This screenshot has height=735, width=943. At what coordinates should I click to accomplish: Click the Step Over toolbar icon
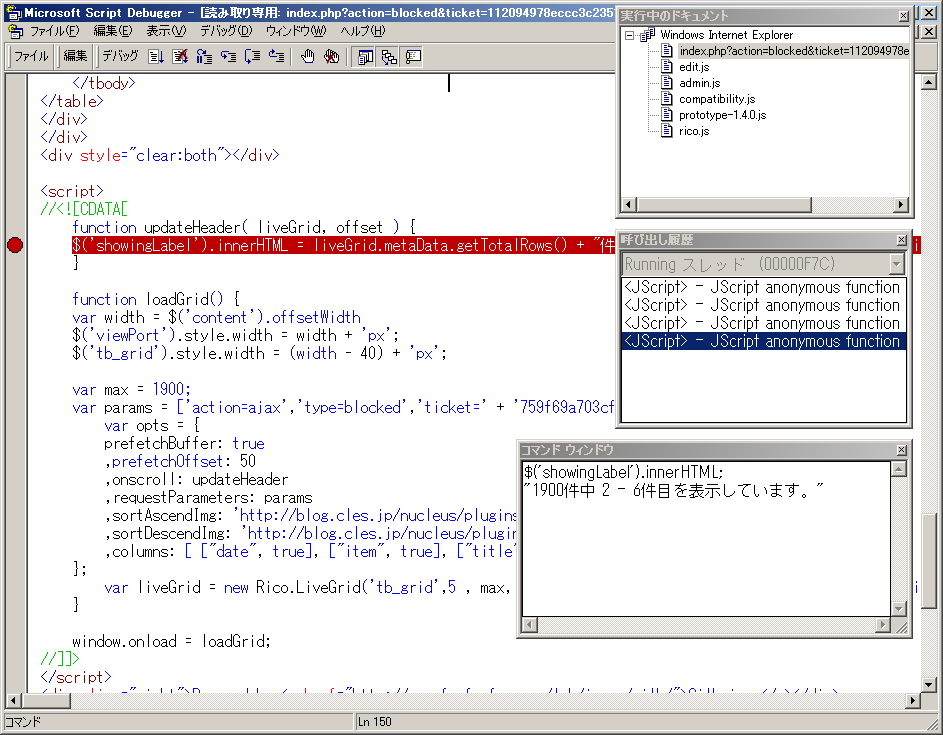click(252, 56)
